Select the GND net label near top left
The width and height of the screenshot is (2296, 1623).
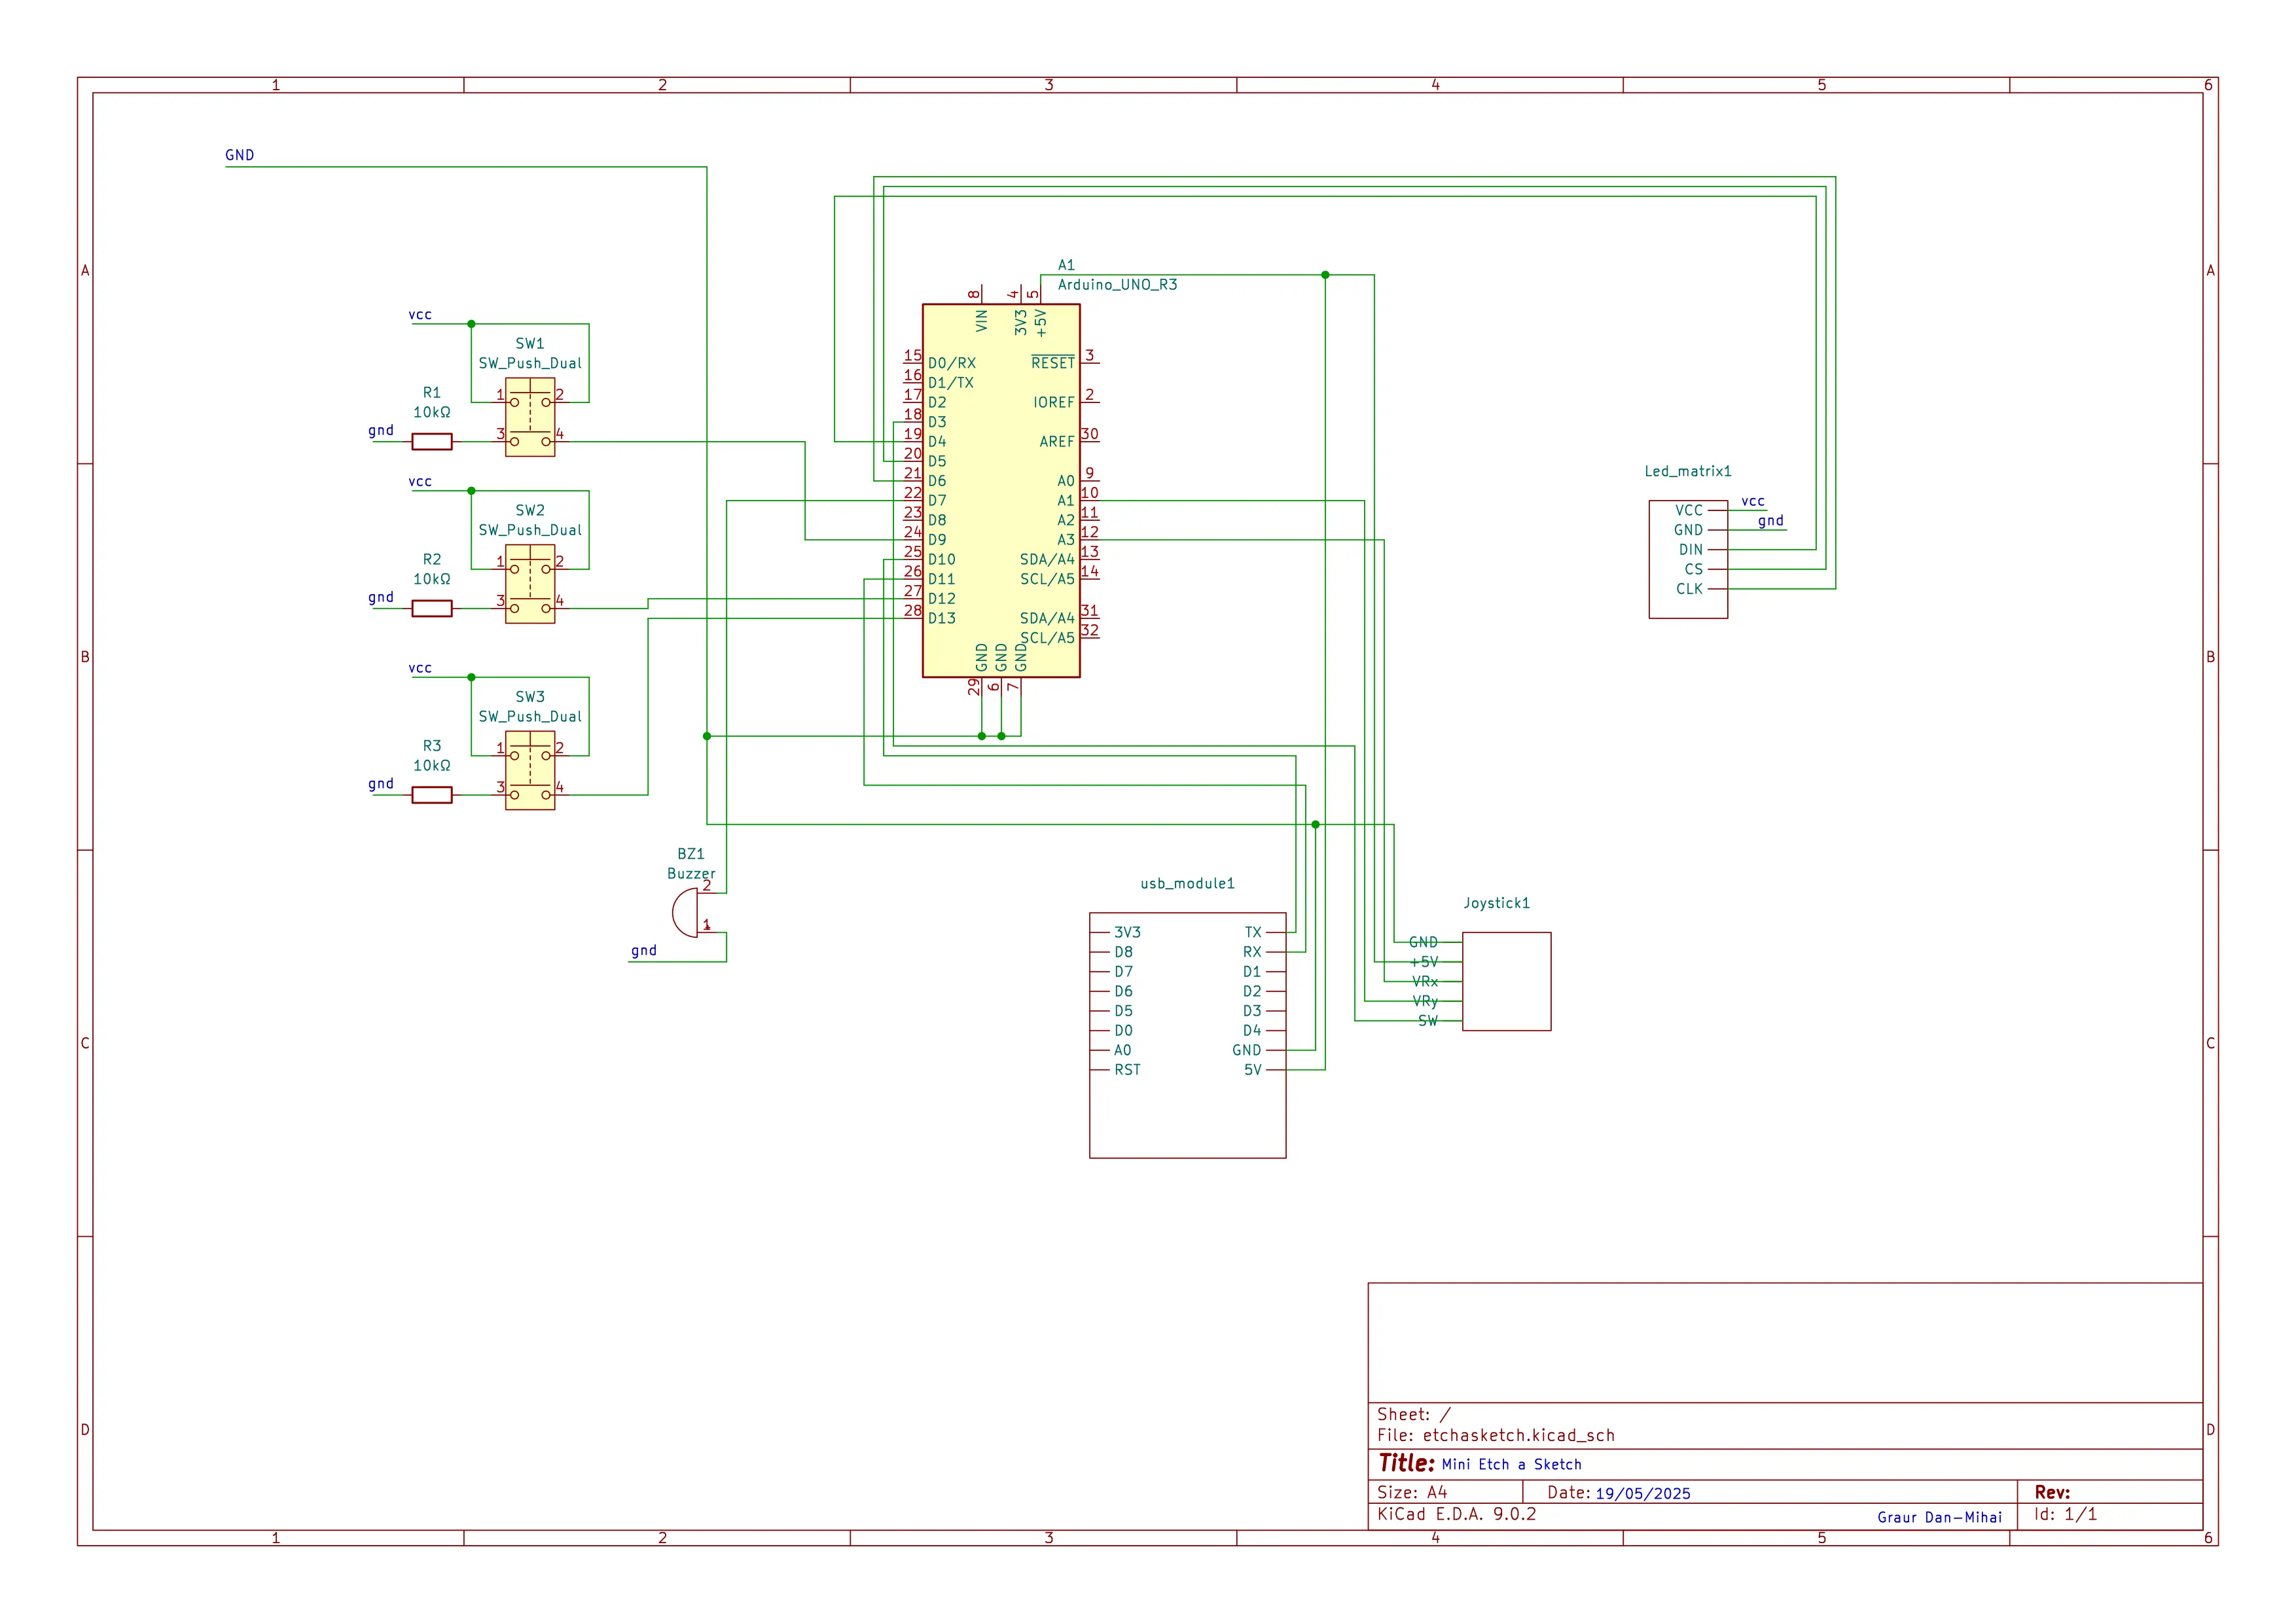pyautogui.click(x=239, y=155)
